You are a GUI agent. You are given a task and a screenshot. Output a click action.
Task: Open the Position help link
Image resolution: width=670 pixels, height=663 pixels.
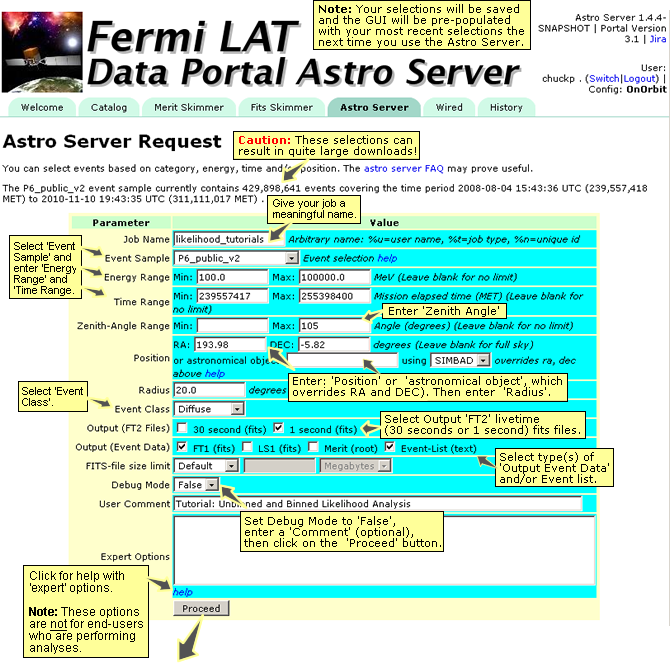click(214, 373)
